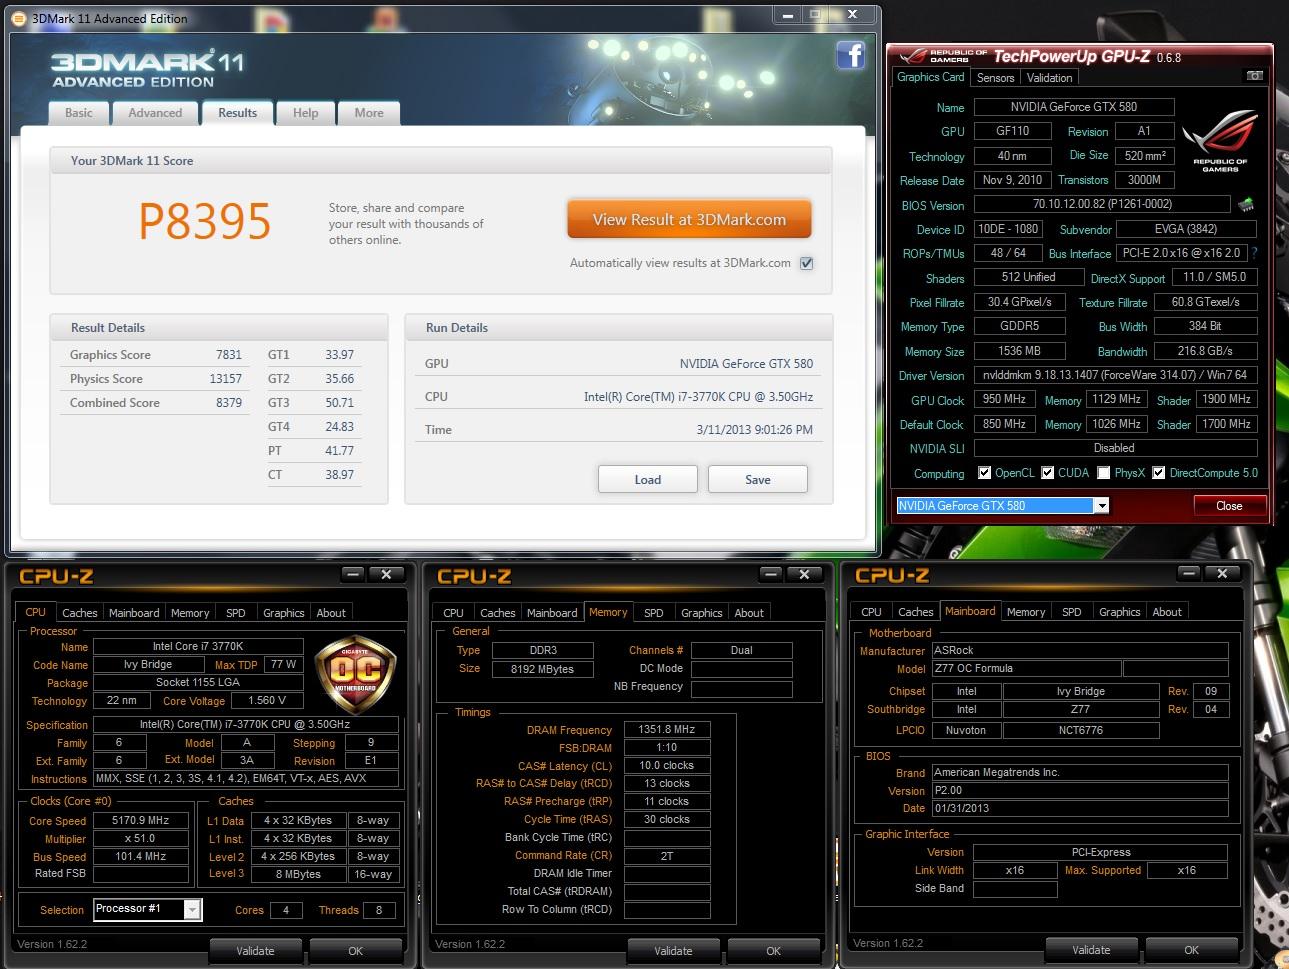The image size is (1289, 969).
Task: Open the Help tab in 3DMark
Action: 305,113
